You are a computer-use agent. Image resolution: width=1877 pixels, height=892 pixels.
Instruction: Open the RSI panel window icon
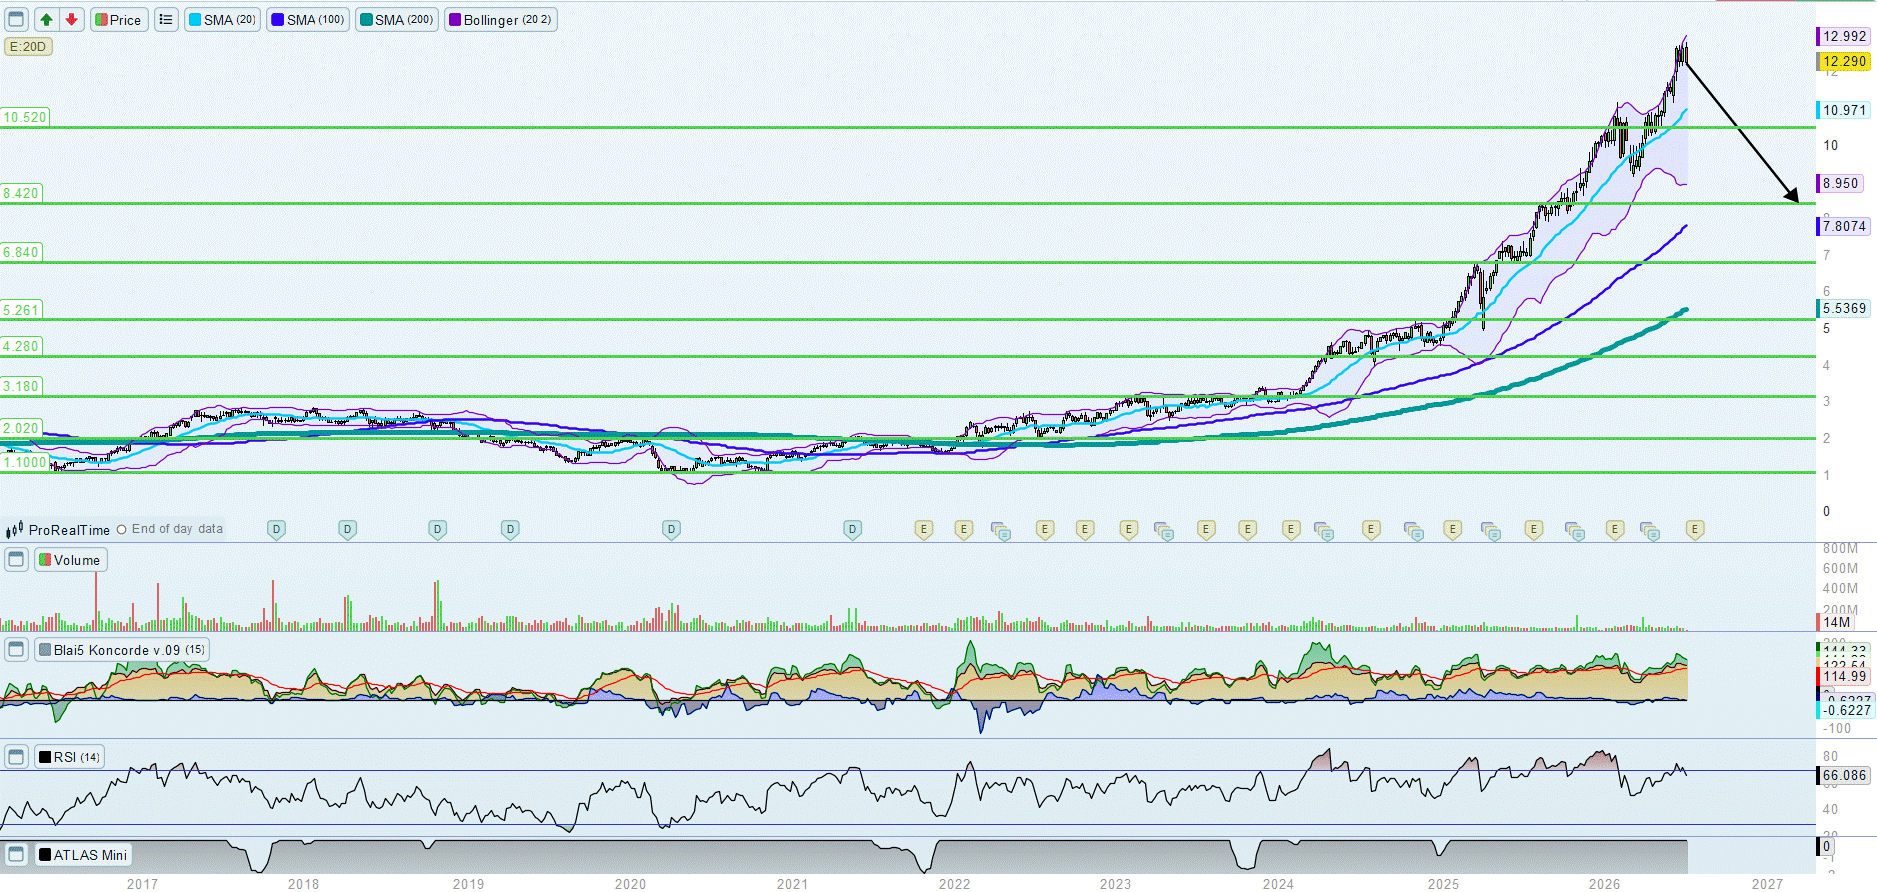click(x=16, y=757)
